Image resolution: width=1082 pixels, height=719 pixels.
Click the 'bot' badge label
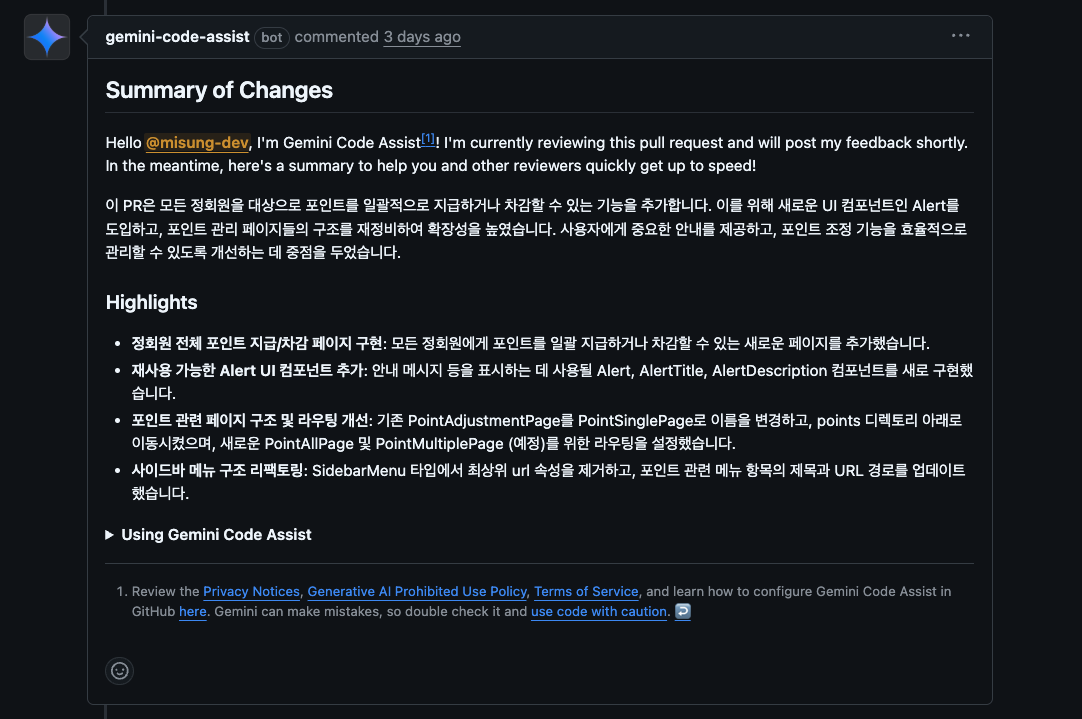pyautogui.click(x=272, y=37)
